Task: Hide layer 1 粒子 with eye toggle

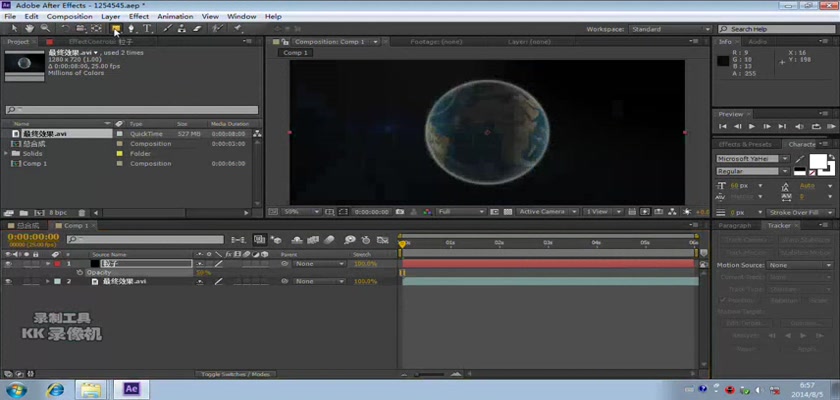Action: point(8,264)
